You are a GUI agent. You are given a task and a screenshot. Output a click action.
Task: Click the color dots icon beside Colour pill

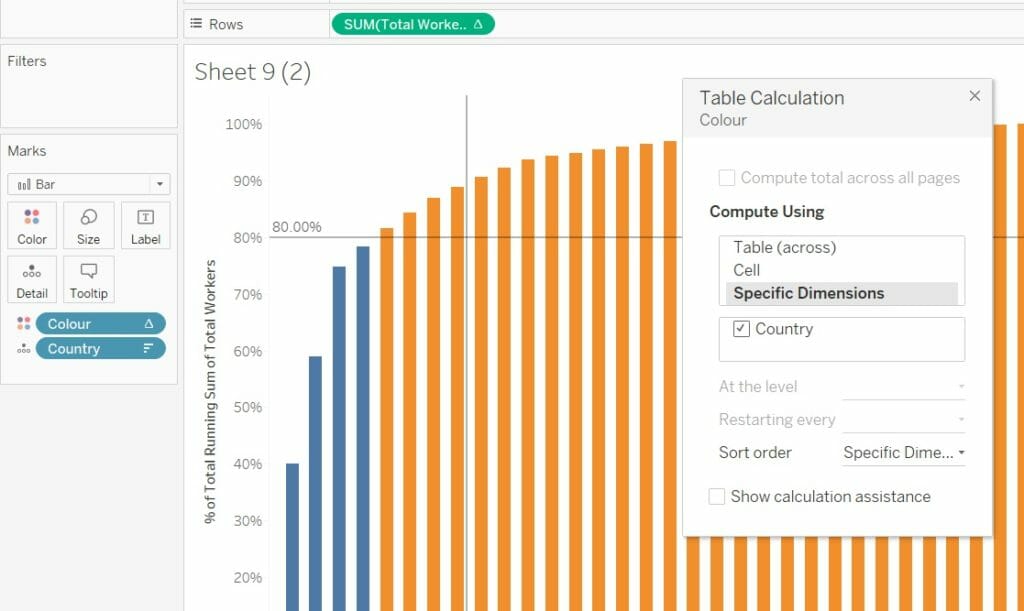pyautogui.click(x=24, y=324)
